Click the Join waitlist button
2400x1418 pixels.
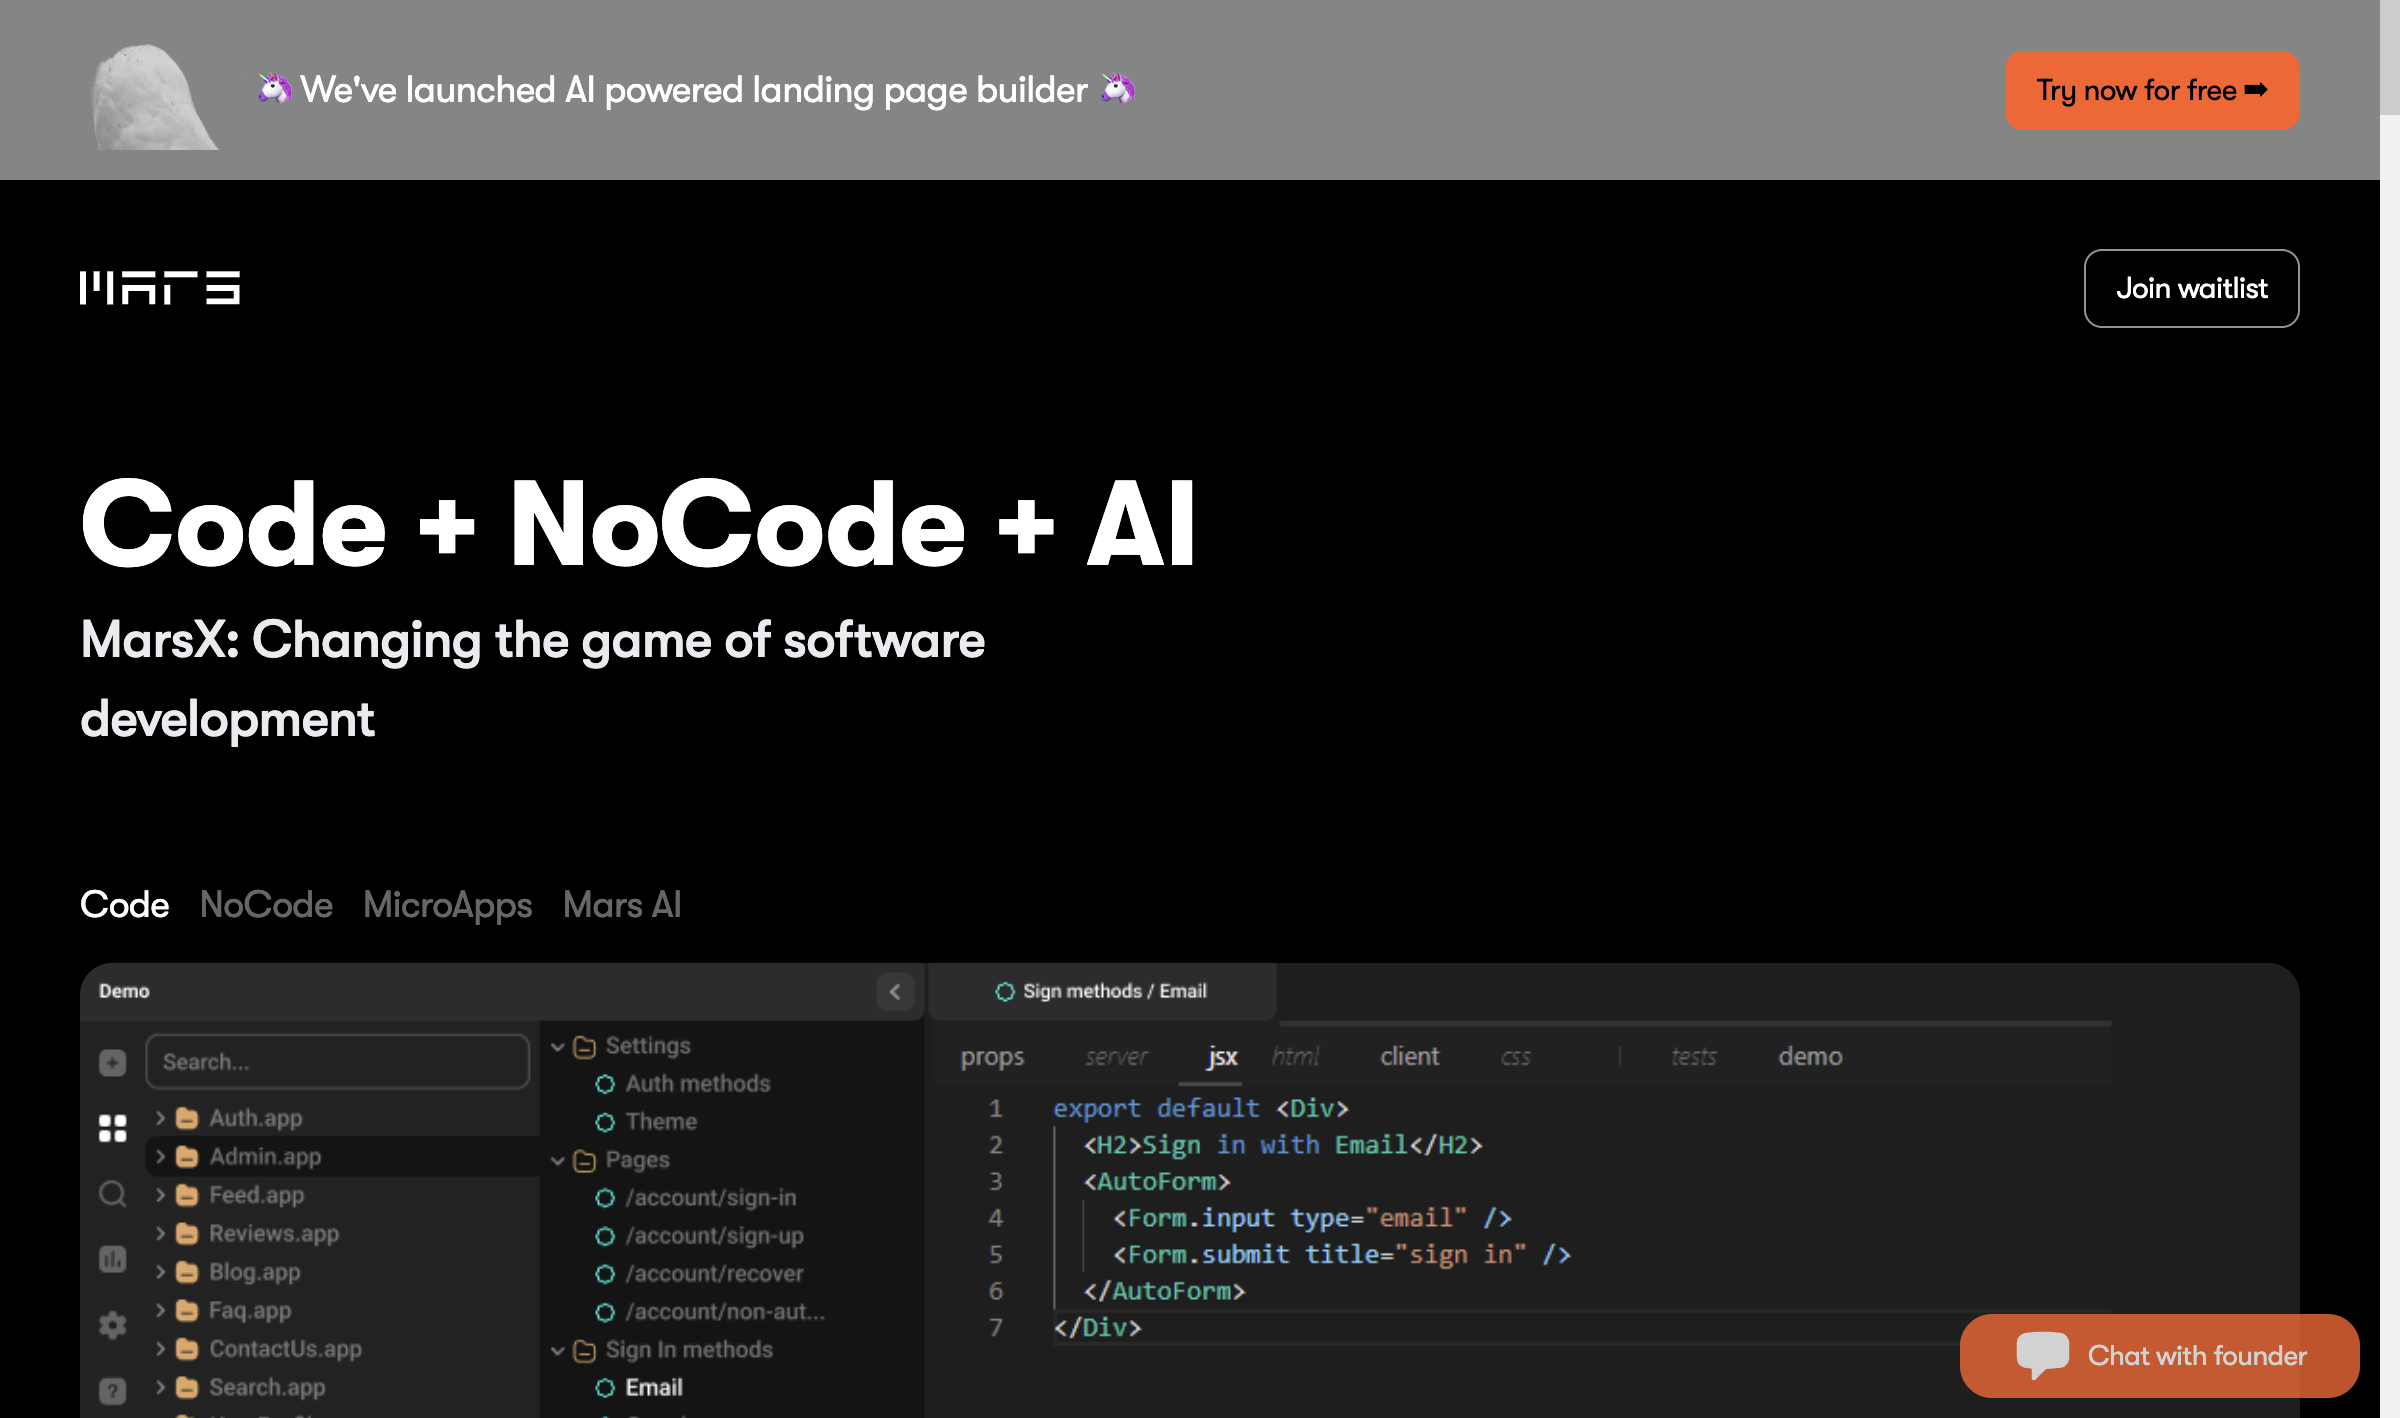point(2191,288)
